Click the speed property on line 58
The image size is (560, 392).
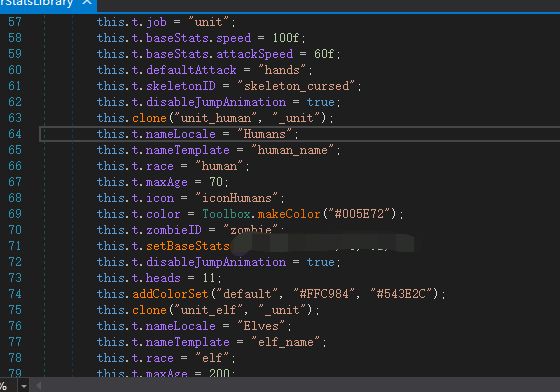click(x=234, y=38)
